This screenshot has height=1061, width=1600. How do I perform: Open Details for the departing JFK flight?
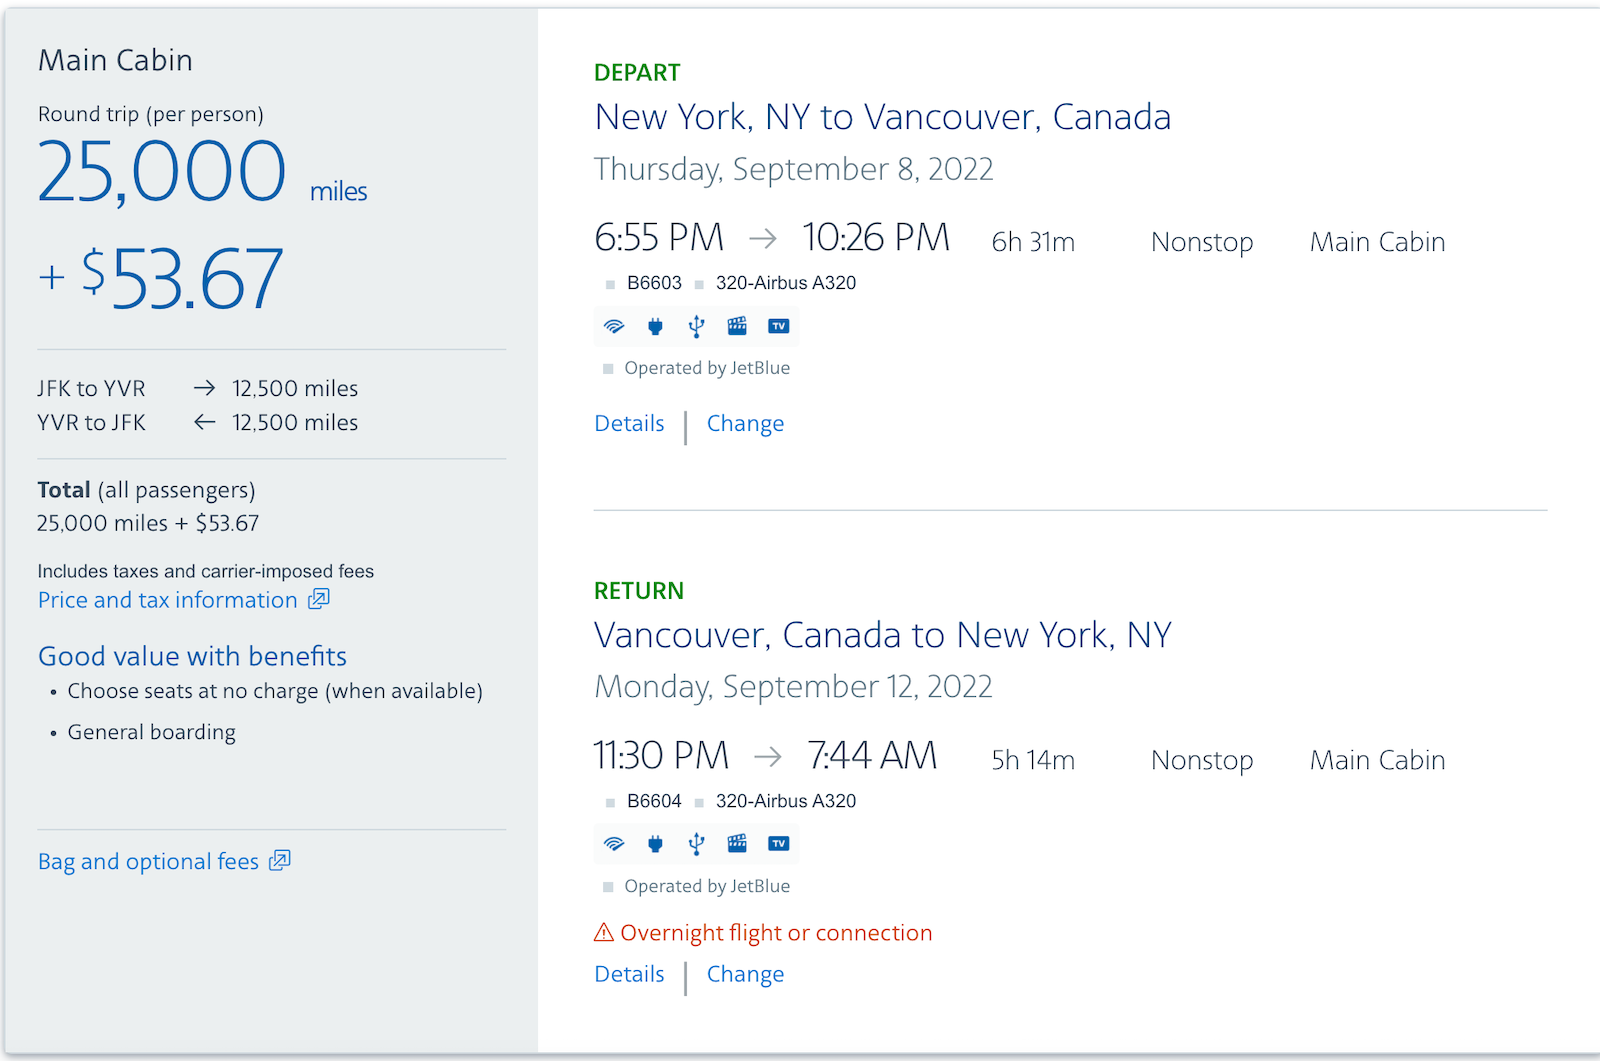click(x=629, y=423)
